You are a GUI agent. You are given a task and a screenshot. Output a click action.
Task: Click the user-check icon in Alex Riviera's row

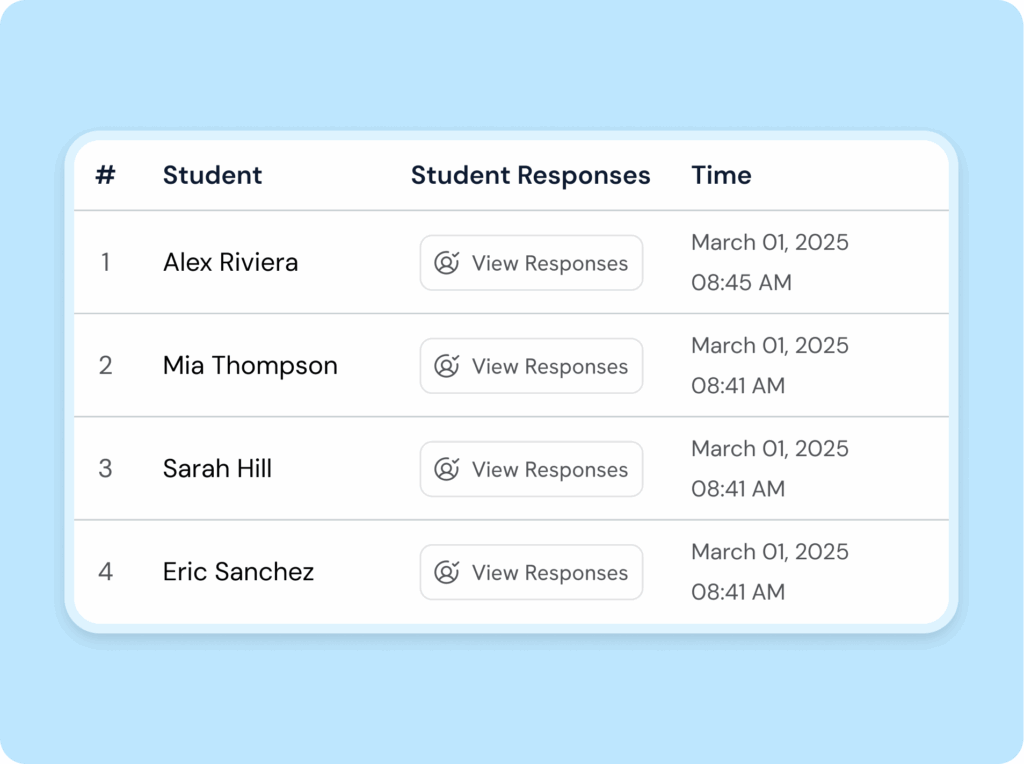(x=447, y=263)
